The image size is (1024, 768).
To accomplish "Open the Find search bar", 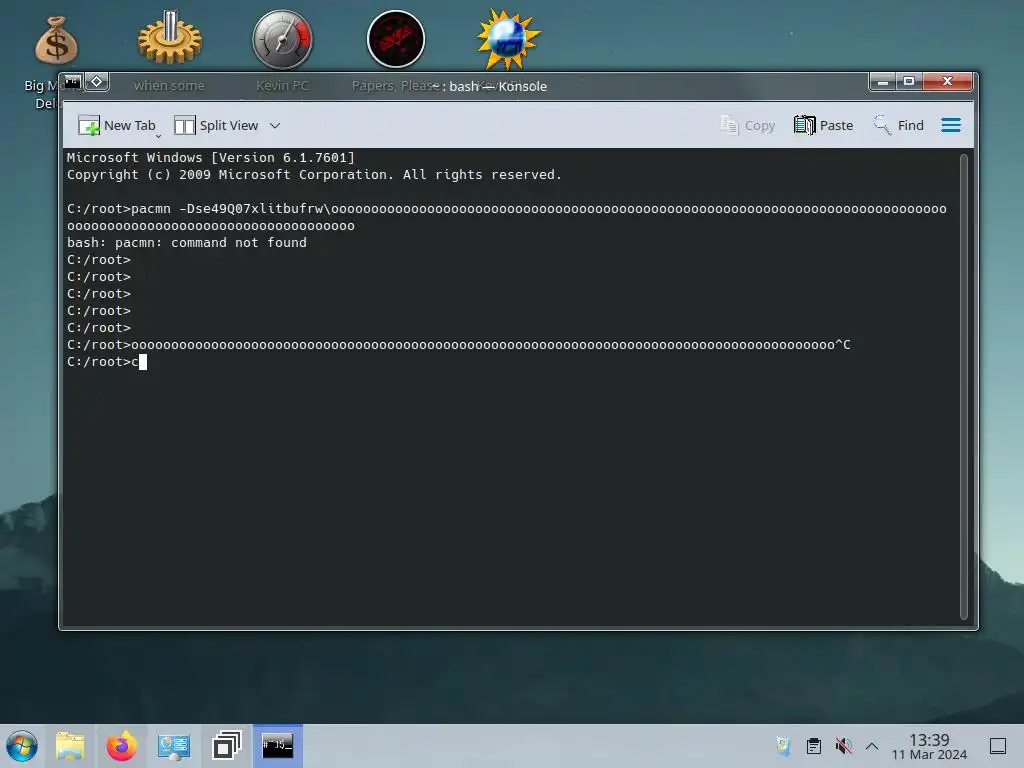I will click(x=899, y=125).
